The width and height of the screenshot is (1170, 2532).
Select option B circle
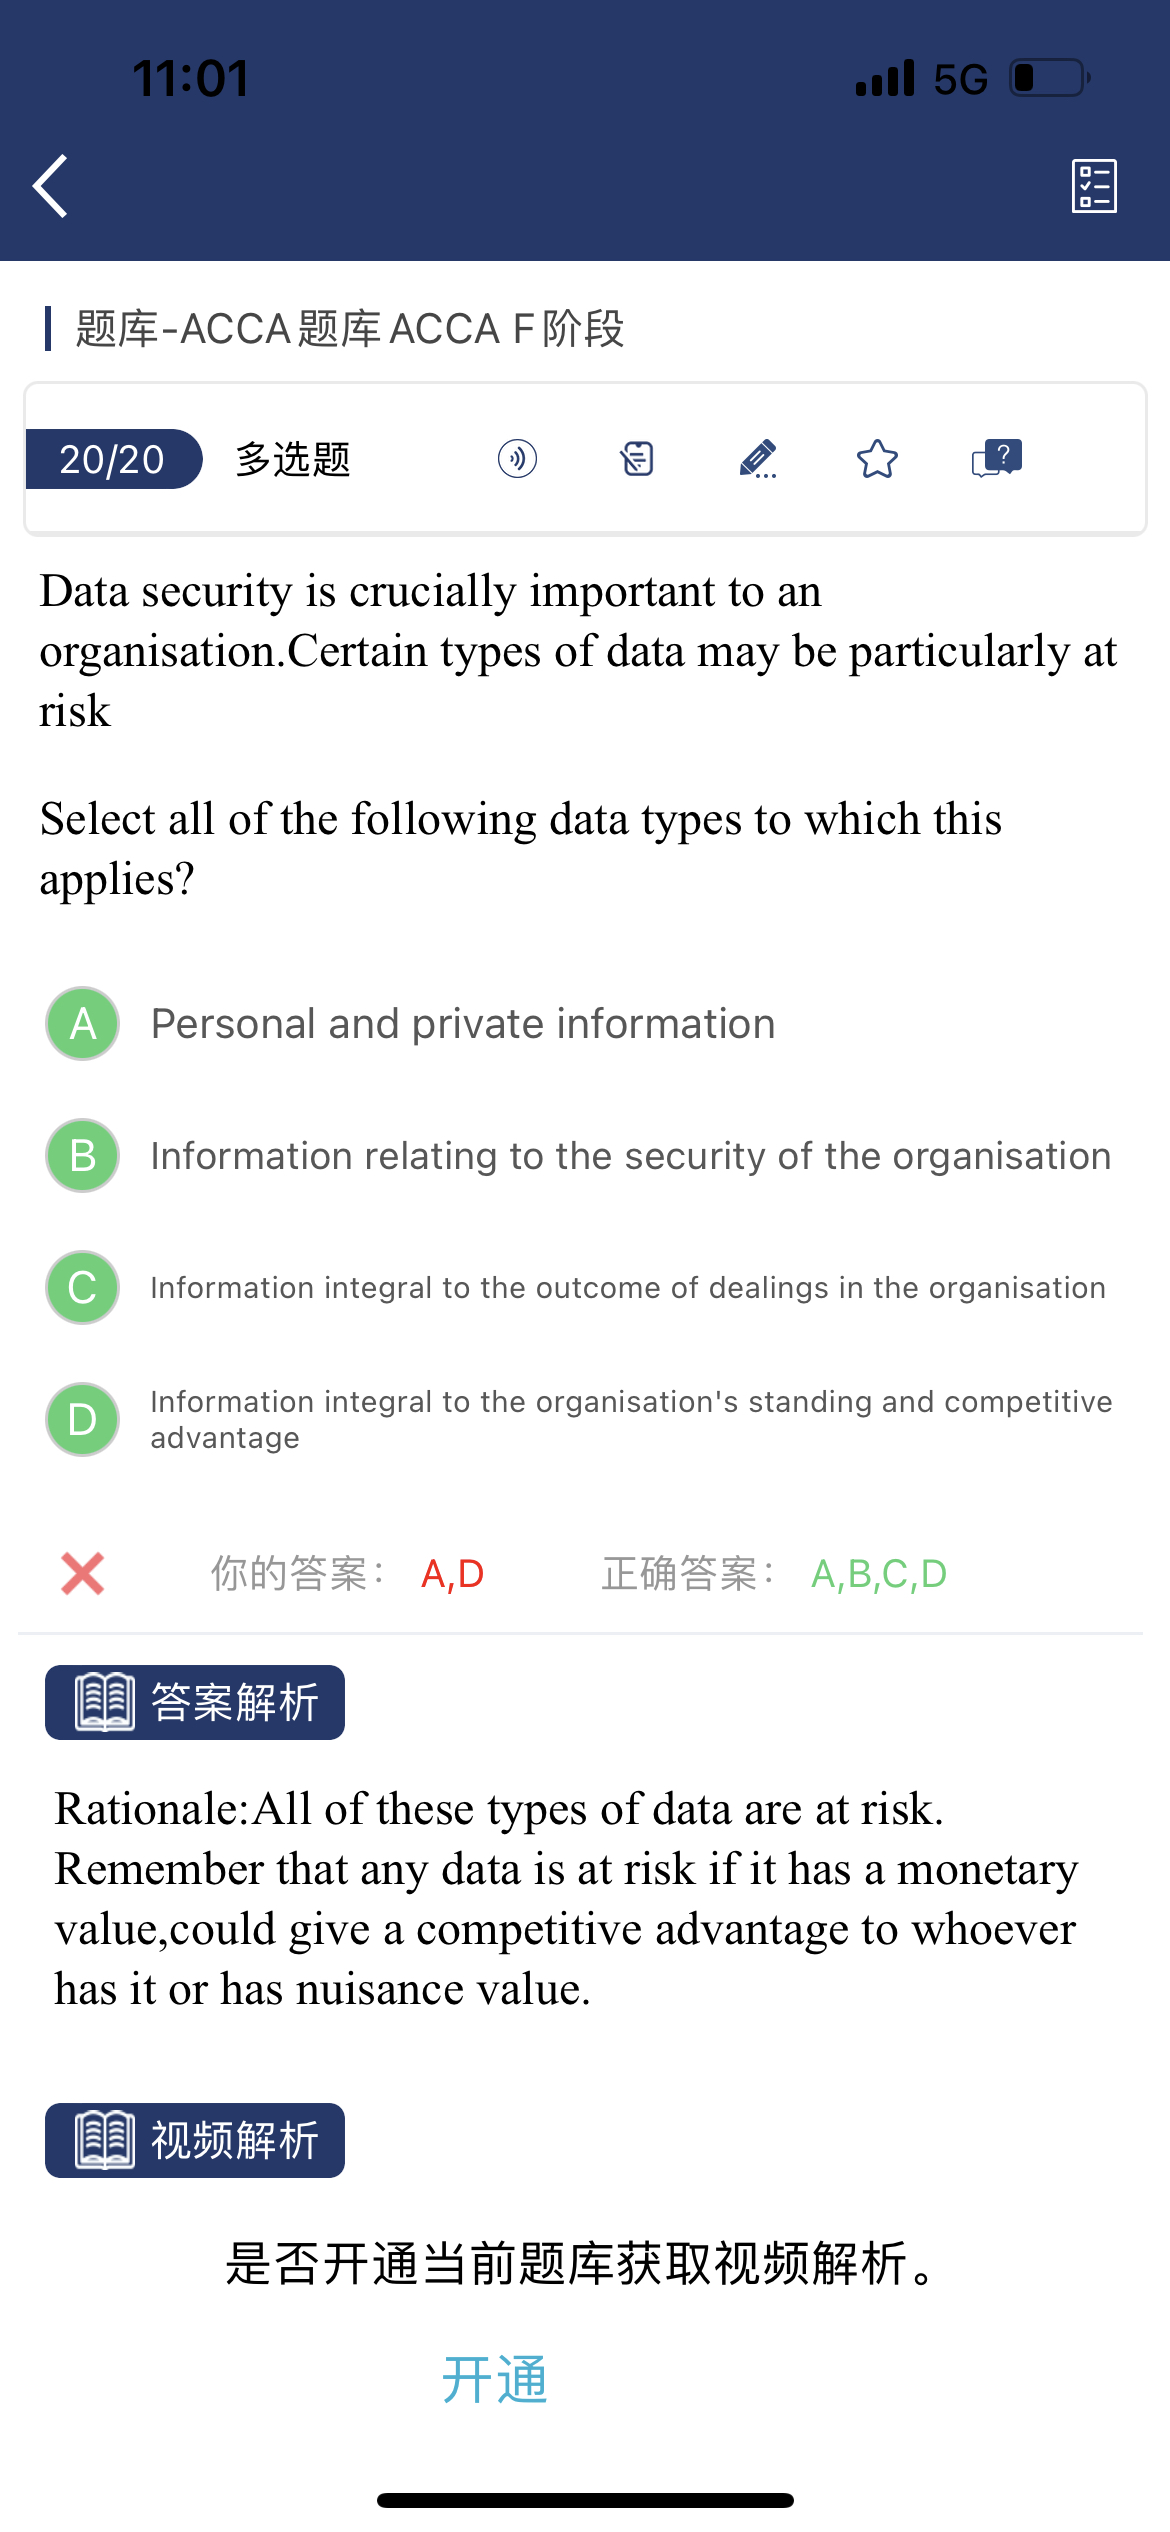(x=83, y=1155)
